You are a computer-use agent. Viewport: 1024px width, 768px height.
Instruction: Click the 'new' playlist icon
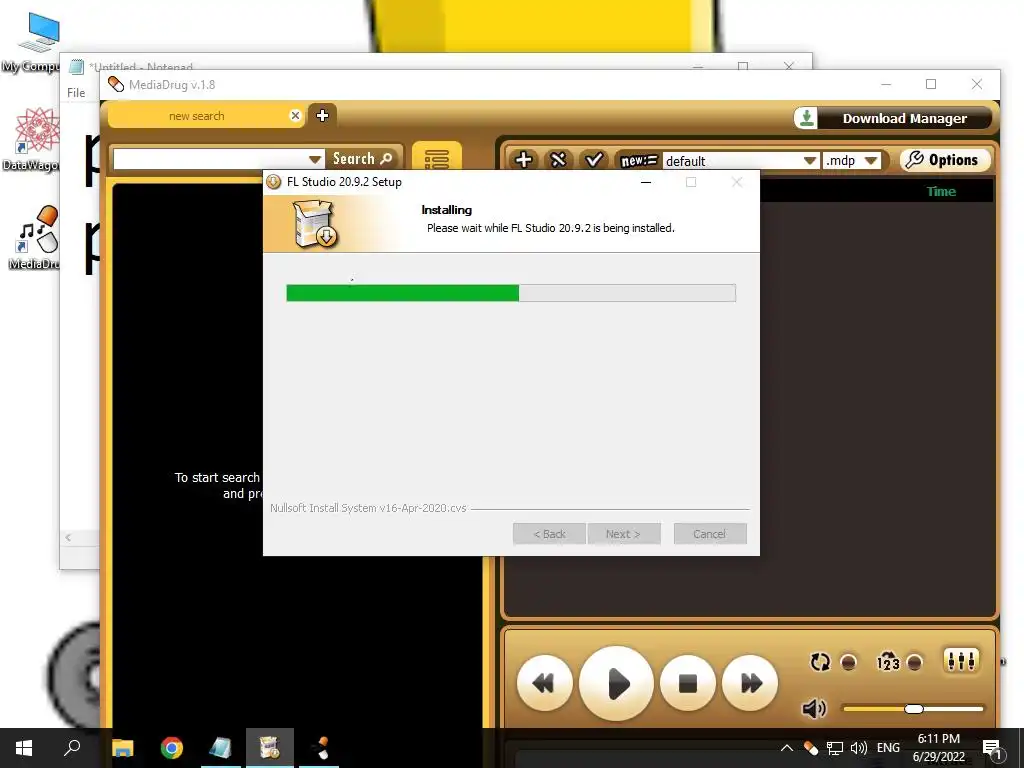[638, 161]
